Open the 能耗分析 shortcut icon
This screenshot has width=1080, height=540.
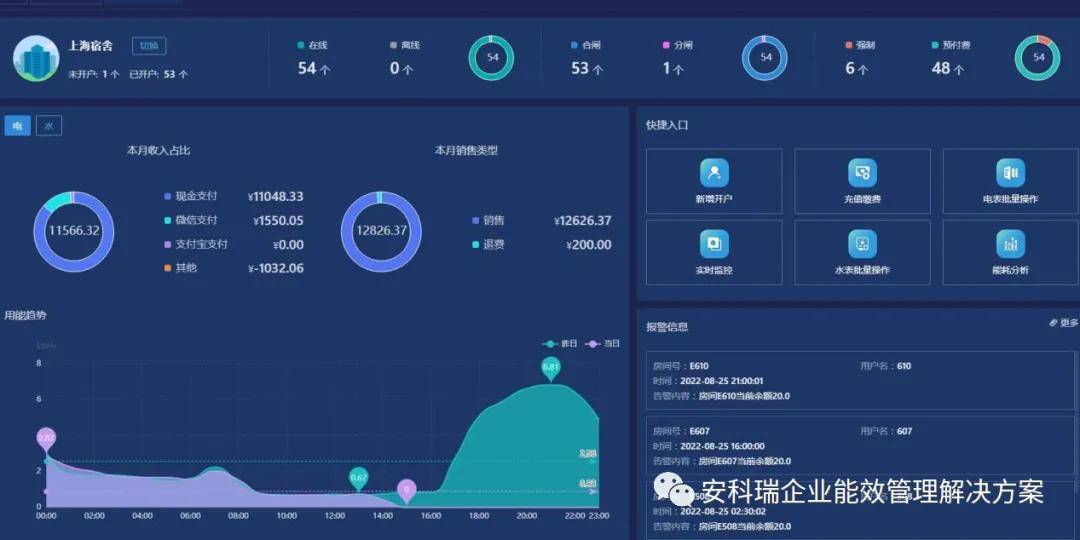click(x=1010, y=244)
